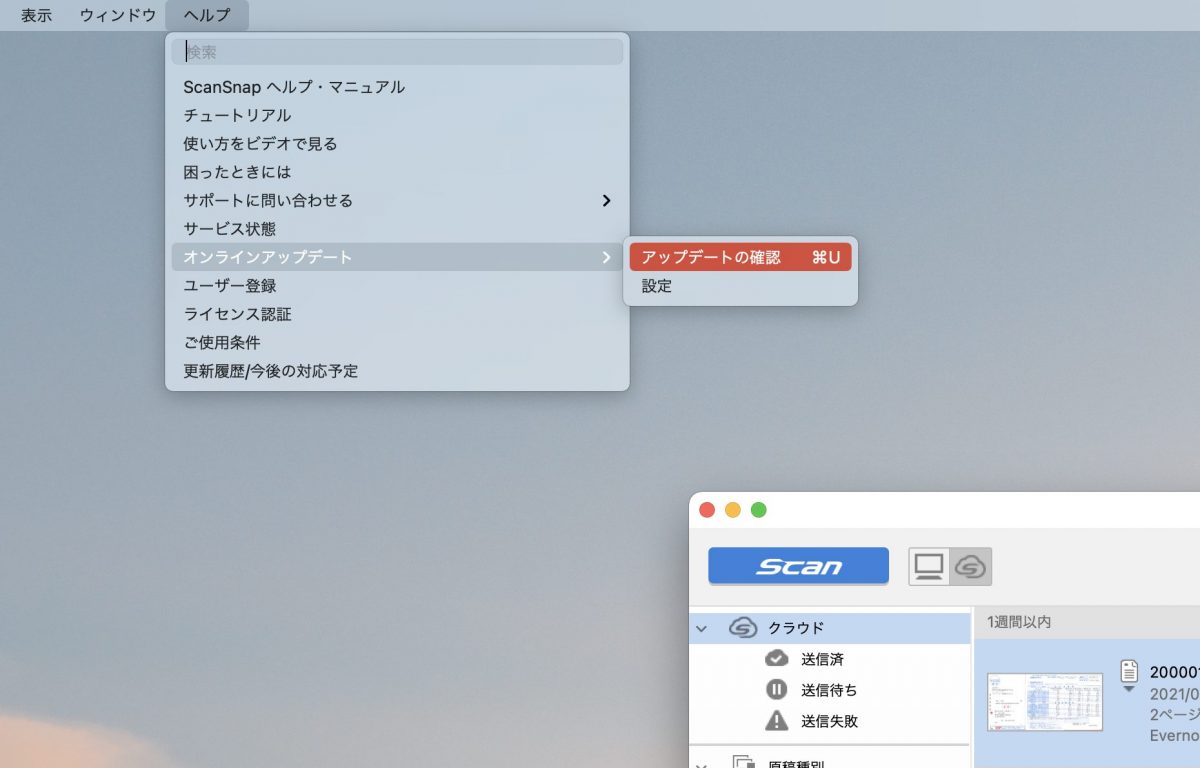Open 更新履歴/今後の対応予定 menu entry
This screenshot has height=768, width=1200.
click(x=271, y=371)
